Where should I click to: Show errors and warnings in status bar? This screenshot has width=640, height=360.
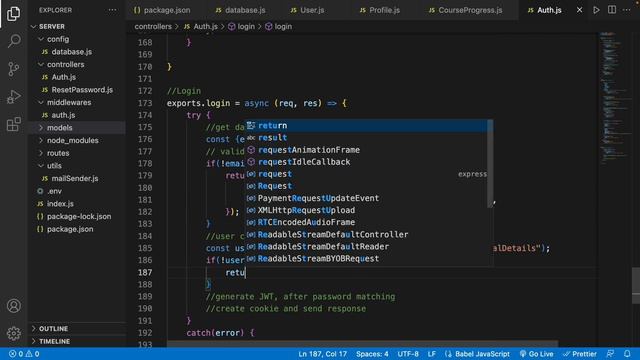24,354
